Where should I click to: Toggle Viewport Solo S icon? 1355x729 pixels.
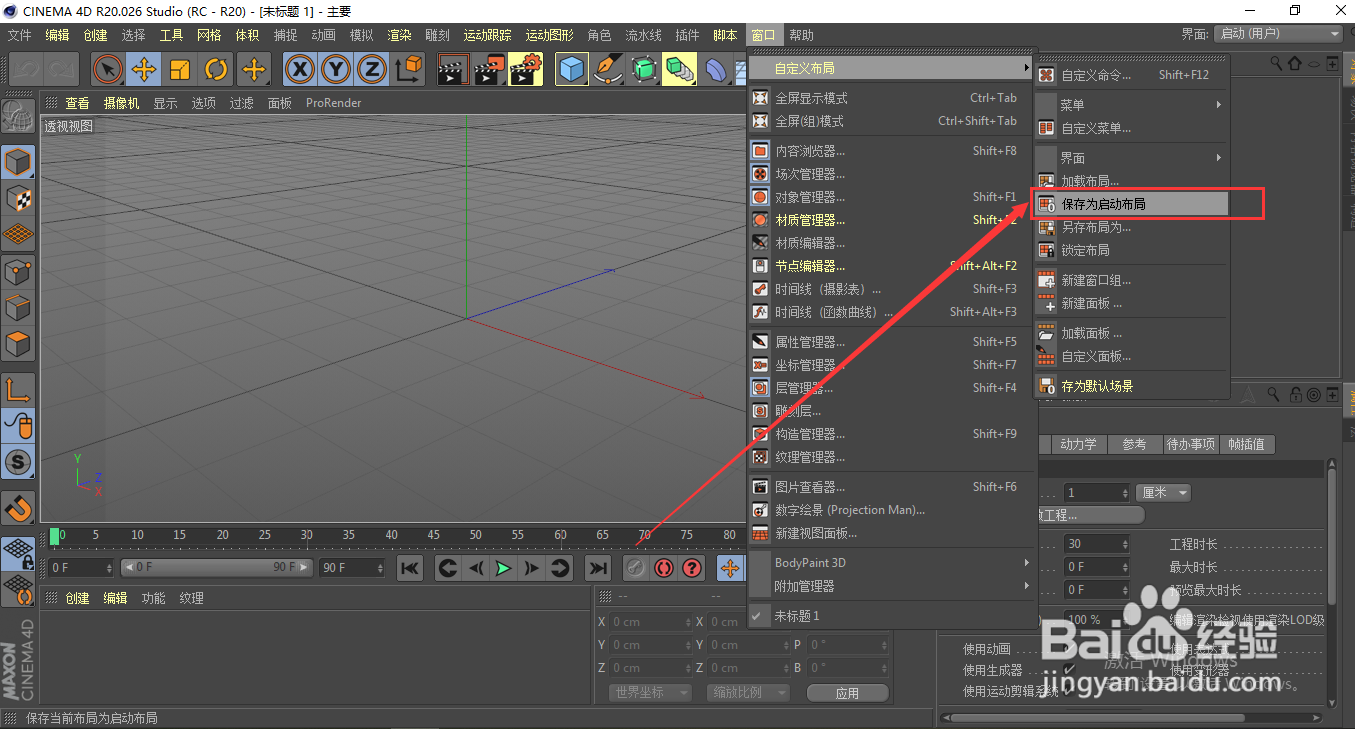19,461
